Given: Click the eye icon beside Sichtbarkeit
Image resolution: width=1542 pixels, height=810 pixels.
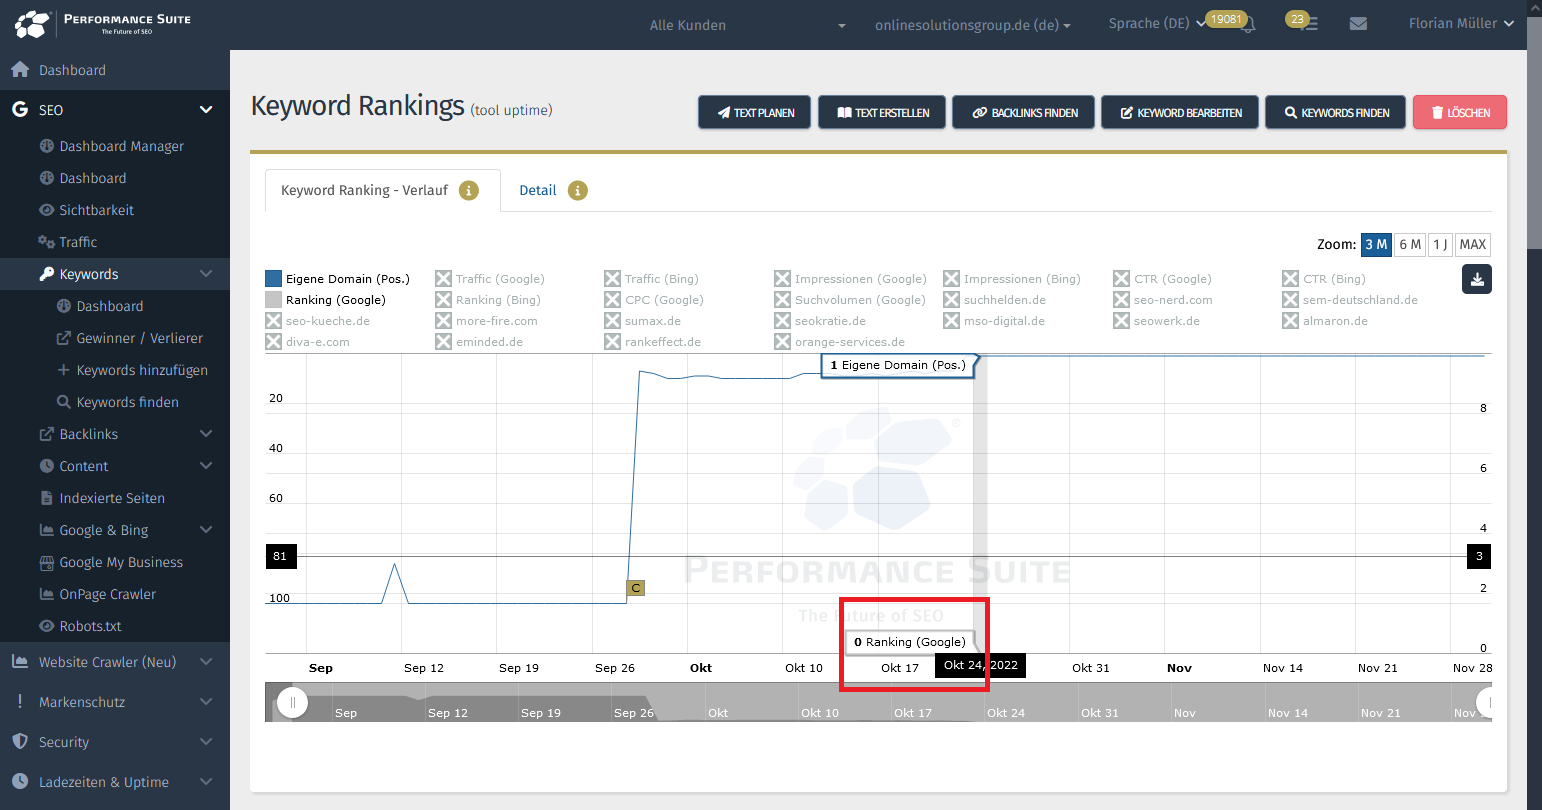Looking at the screenshot, I should pos(46,210).
